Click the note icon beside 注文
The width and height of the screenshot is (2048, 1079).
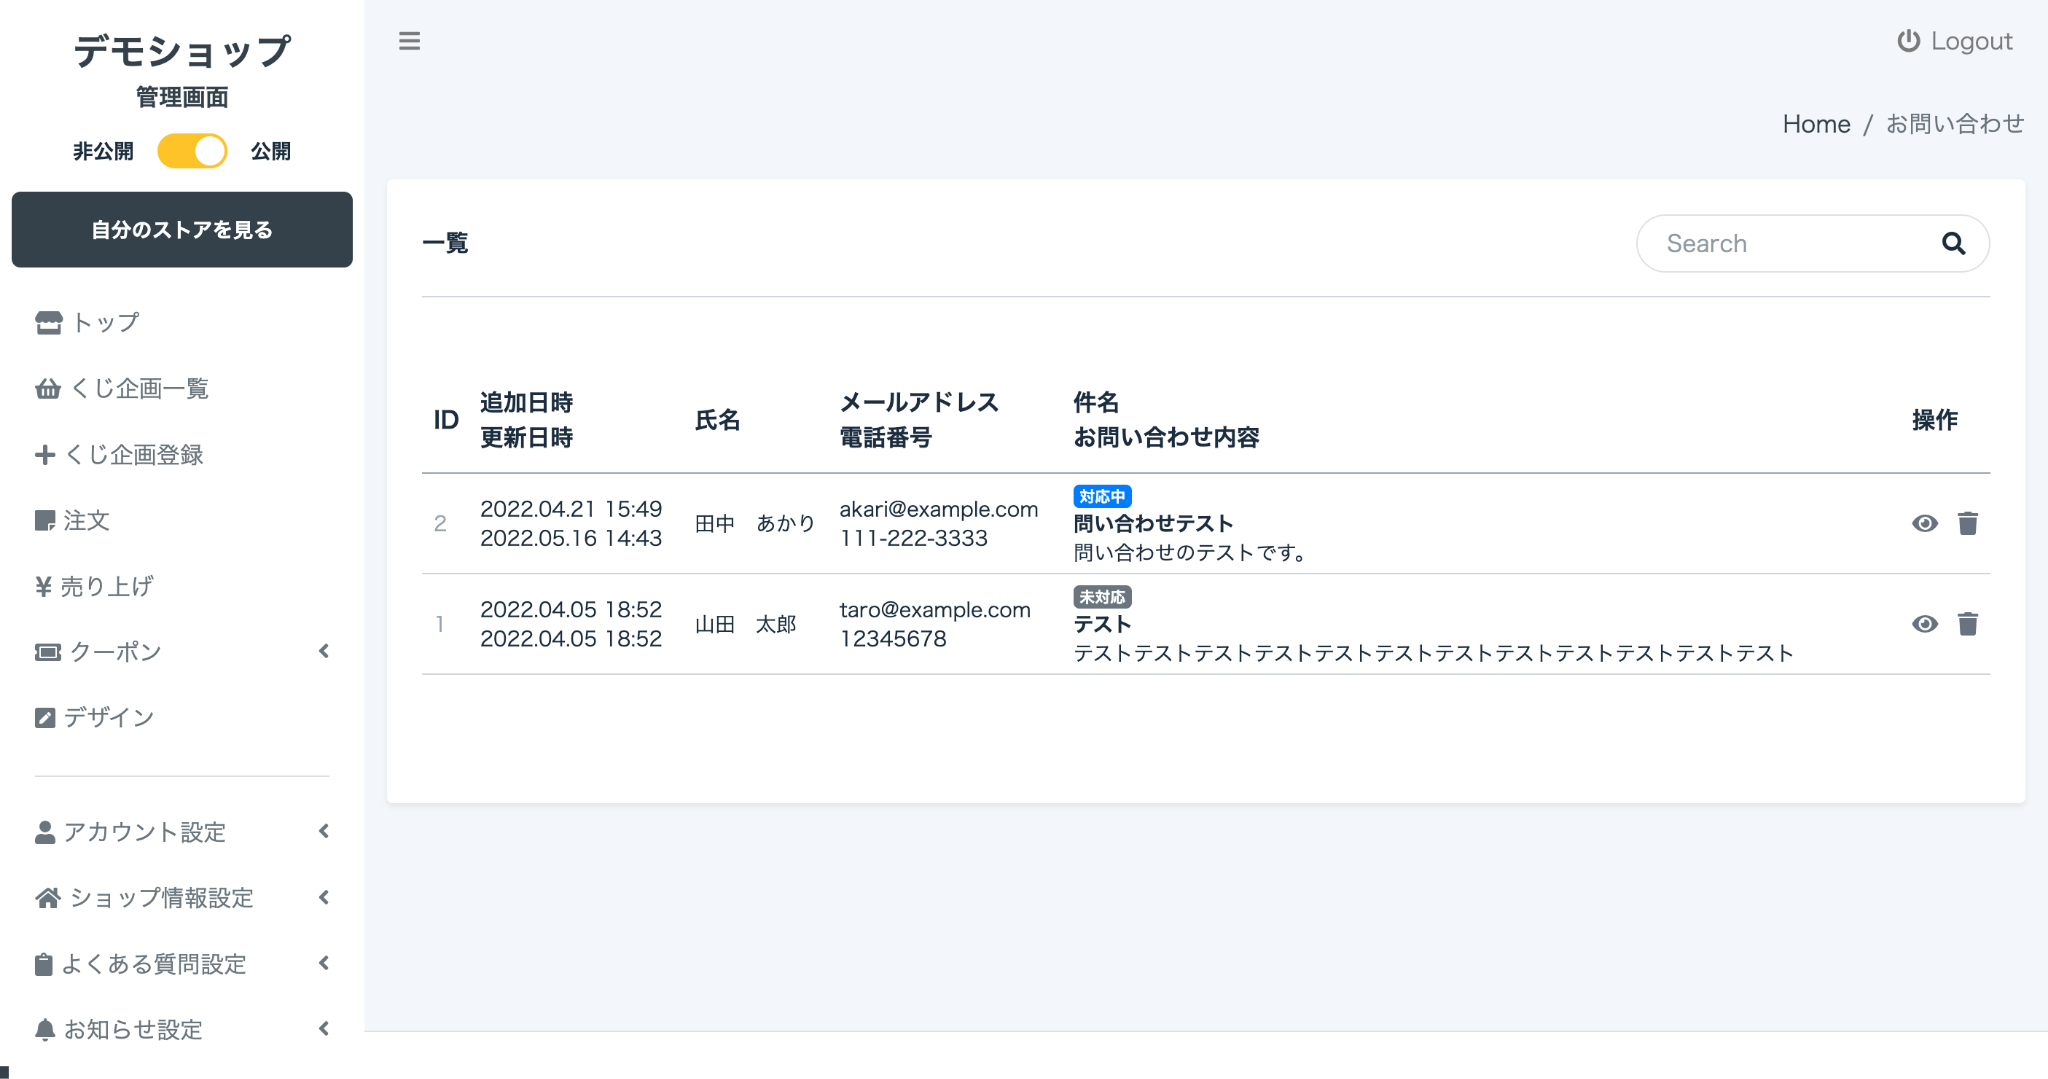(45, 520)
